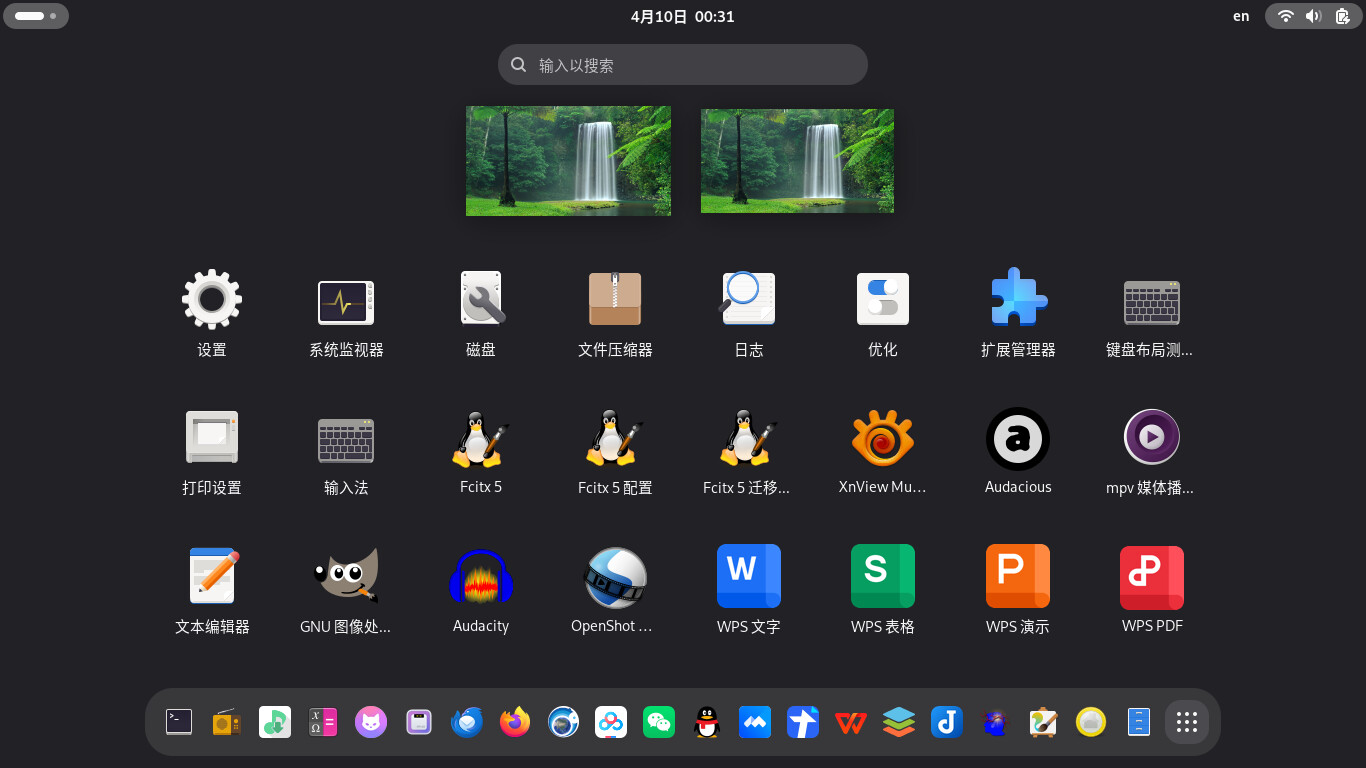
Task: Open the system status menu in top bar
Action: 1314,16
